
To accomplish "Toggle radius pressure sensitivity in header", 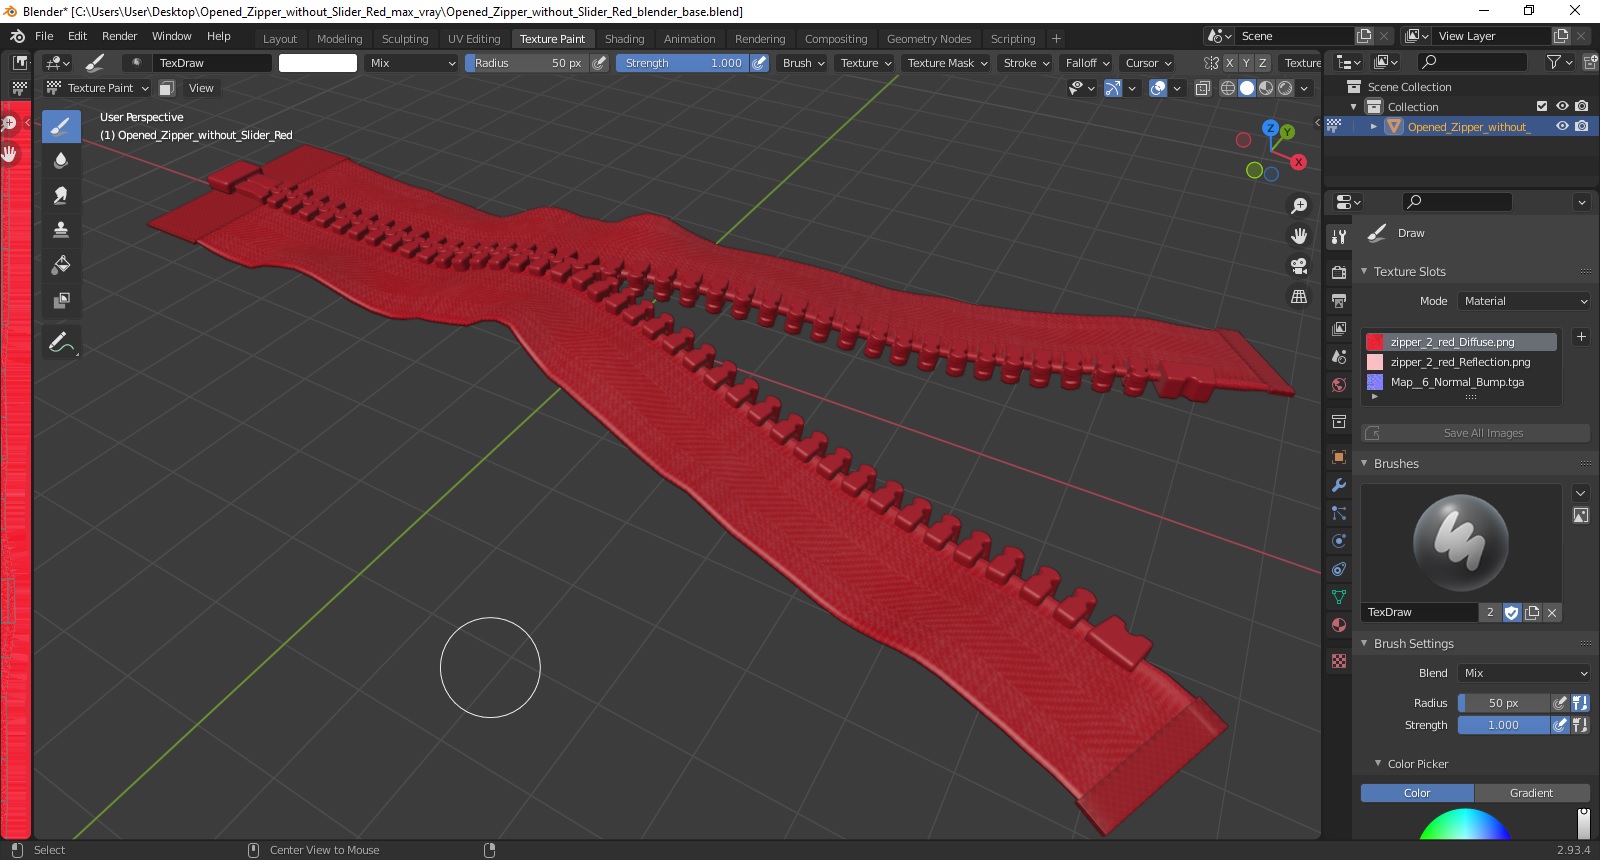I will pos(599,63).
